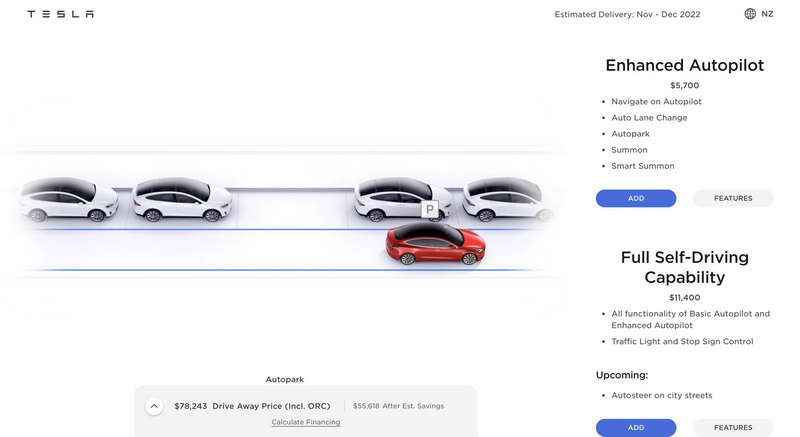Image resolution: width=800 pixels, height=437 pixels.
Task: Click the red Tesla car image
Action: [x=435, y=244]
